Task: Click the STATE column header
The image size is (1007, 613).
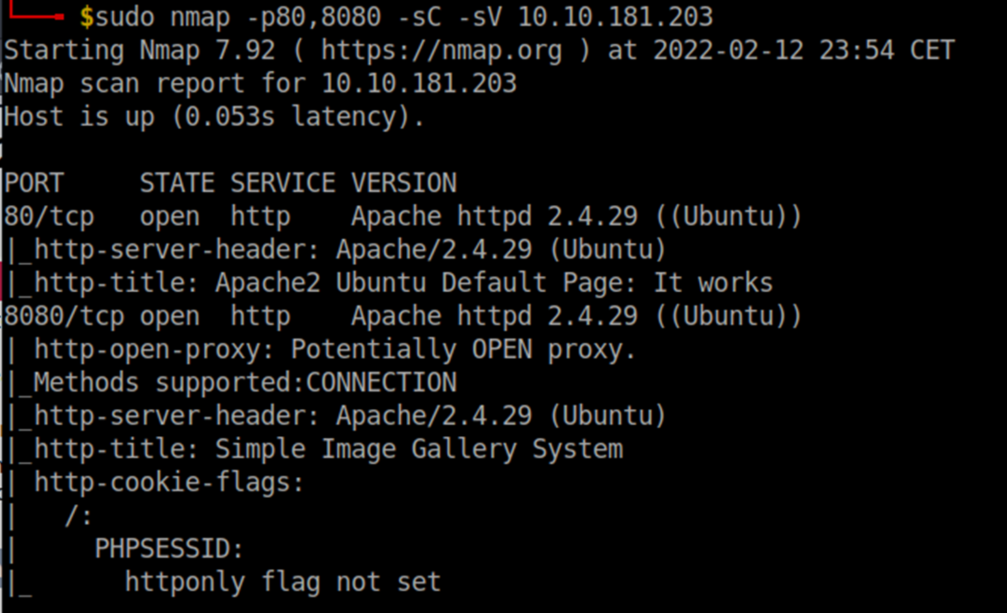Action: point(177,183)
